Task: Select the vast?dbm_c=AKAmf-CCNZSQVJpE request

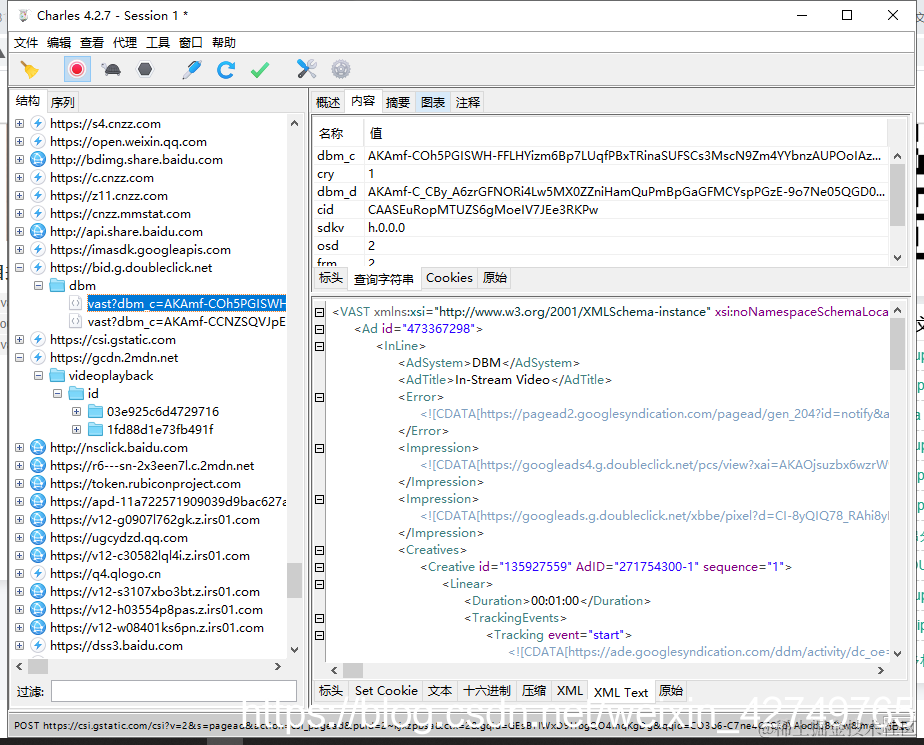Action: tap(186, 321)
